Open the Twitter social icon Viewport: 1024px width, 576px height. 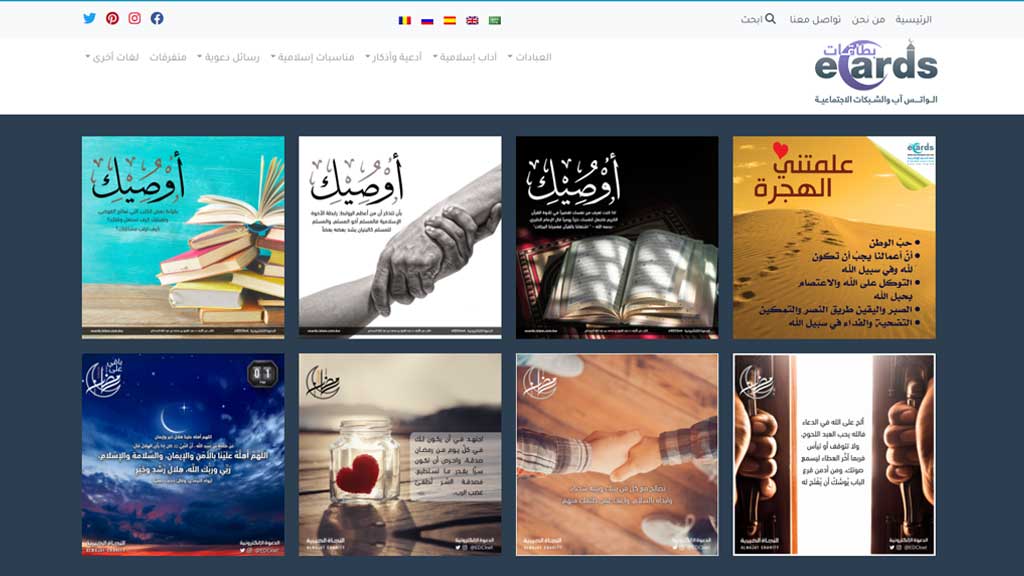click(x=89, y=18)
